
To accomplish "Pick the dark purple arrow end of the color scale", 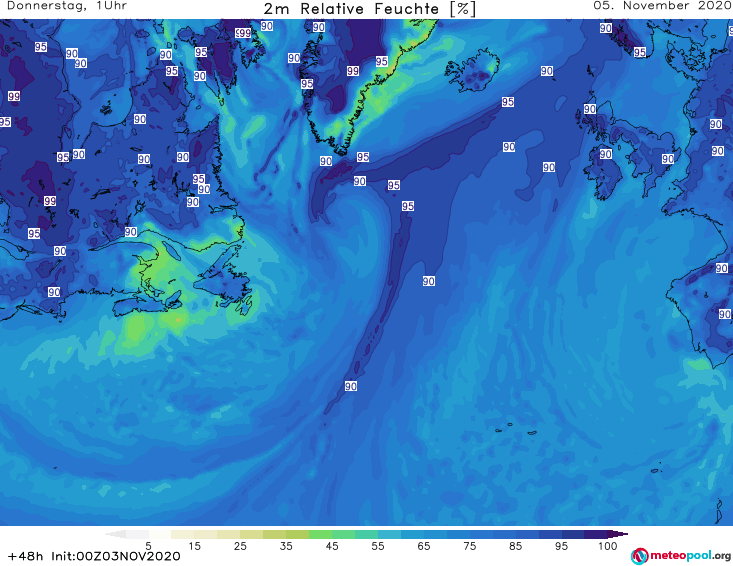I will tap(618, 534).
